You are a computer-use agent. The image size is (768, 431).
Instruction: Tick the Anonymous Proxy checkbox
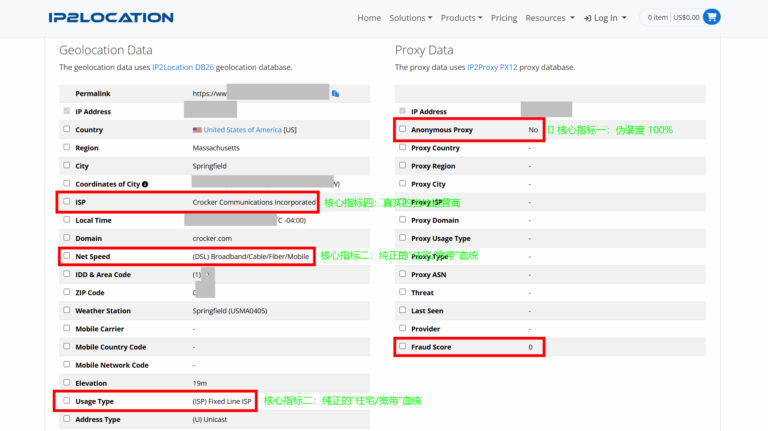pyautogui.click(x=403, y=129)
